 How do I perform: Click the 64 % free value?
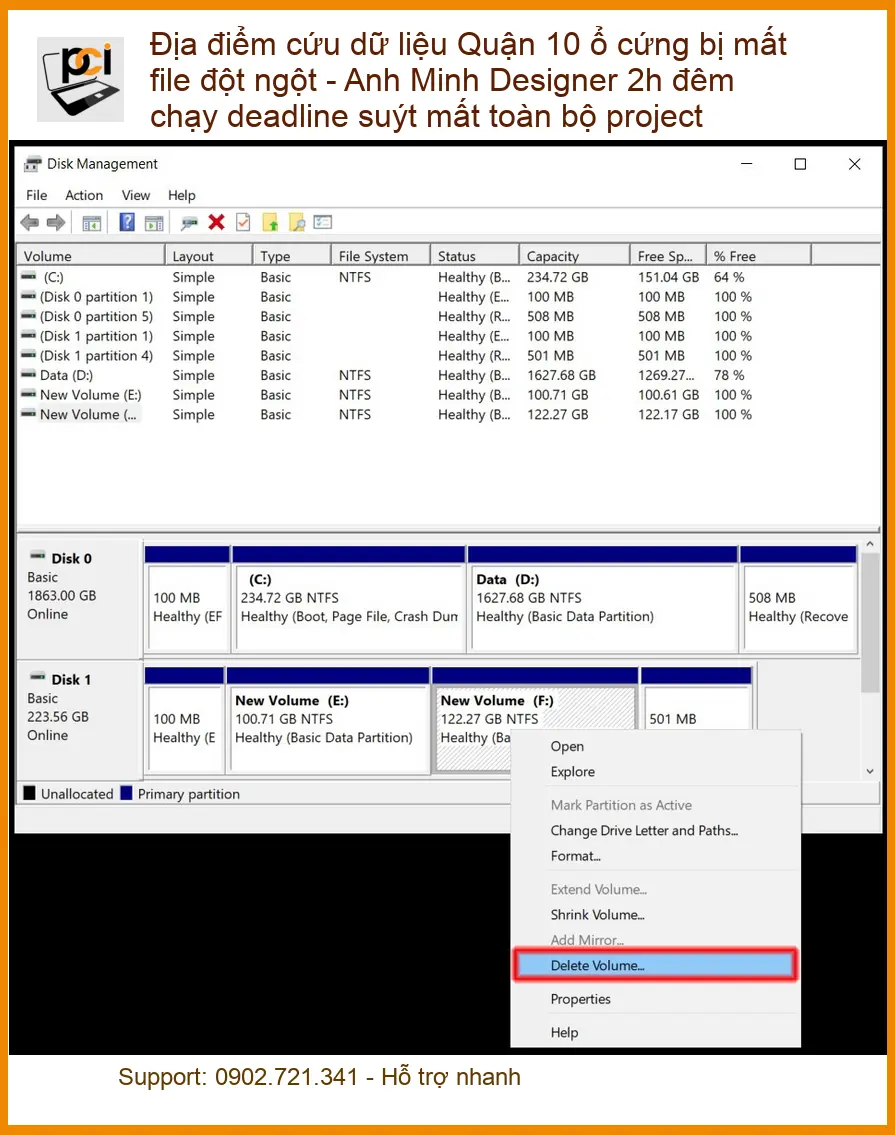tap(728, 277)
